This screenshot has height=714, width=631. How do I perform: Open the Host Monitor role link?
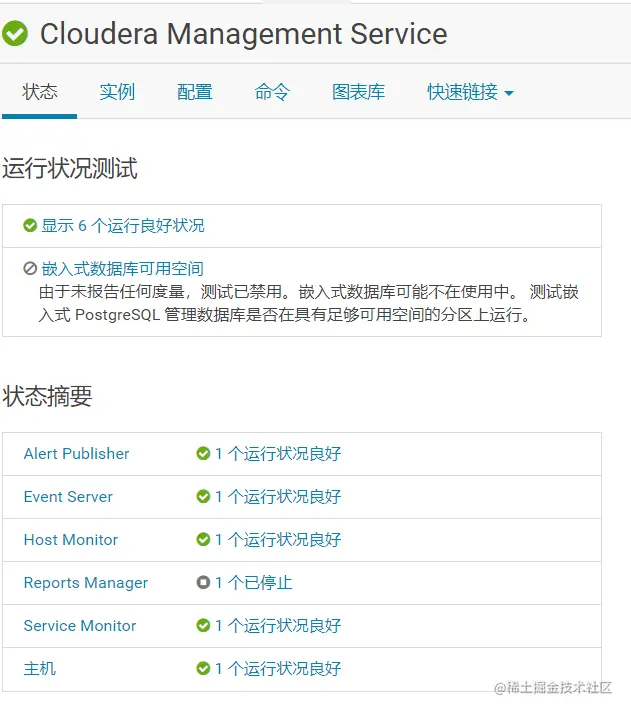[71, 540]
